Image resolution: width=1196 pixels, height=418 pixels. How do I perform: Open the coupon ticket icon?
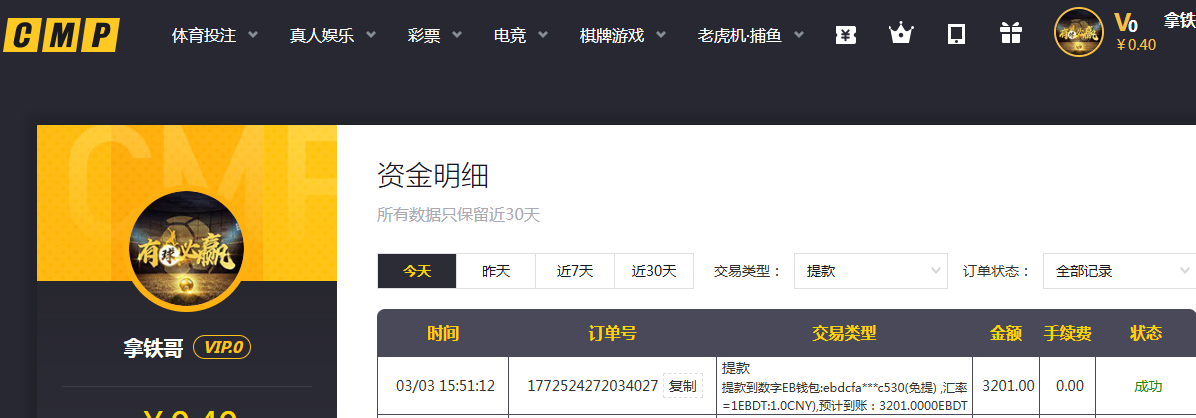coord(845,34)
